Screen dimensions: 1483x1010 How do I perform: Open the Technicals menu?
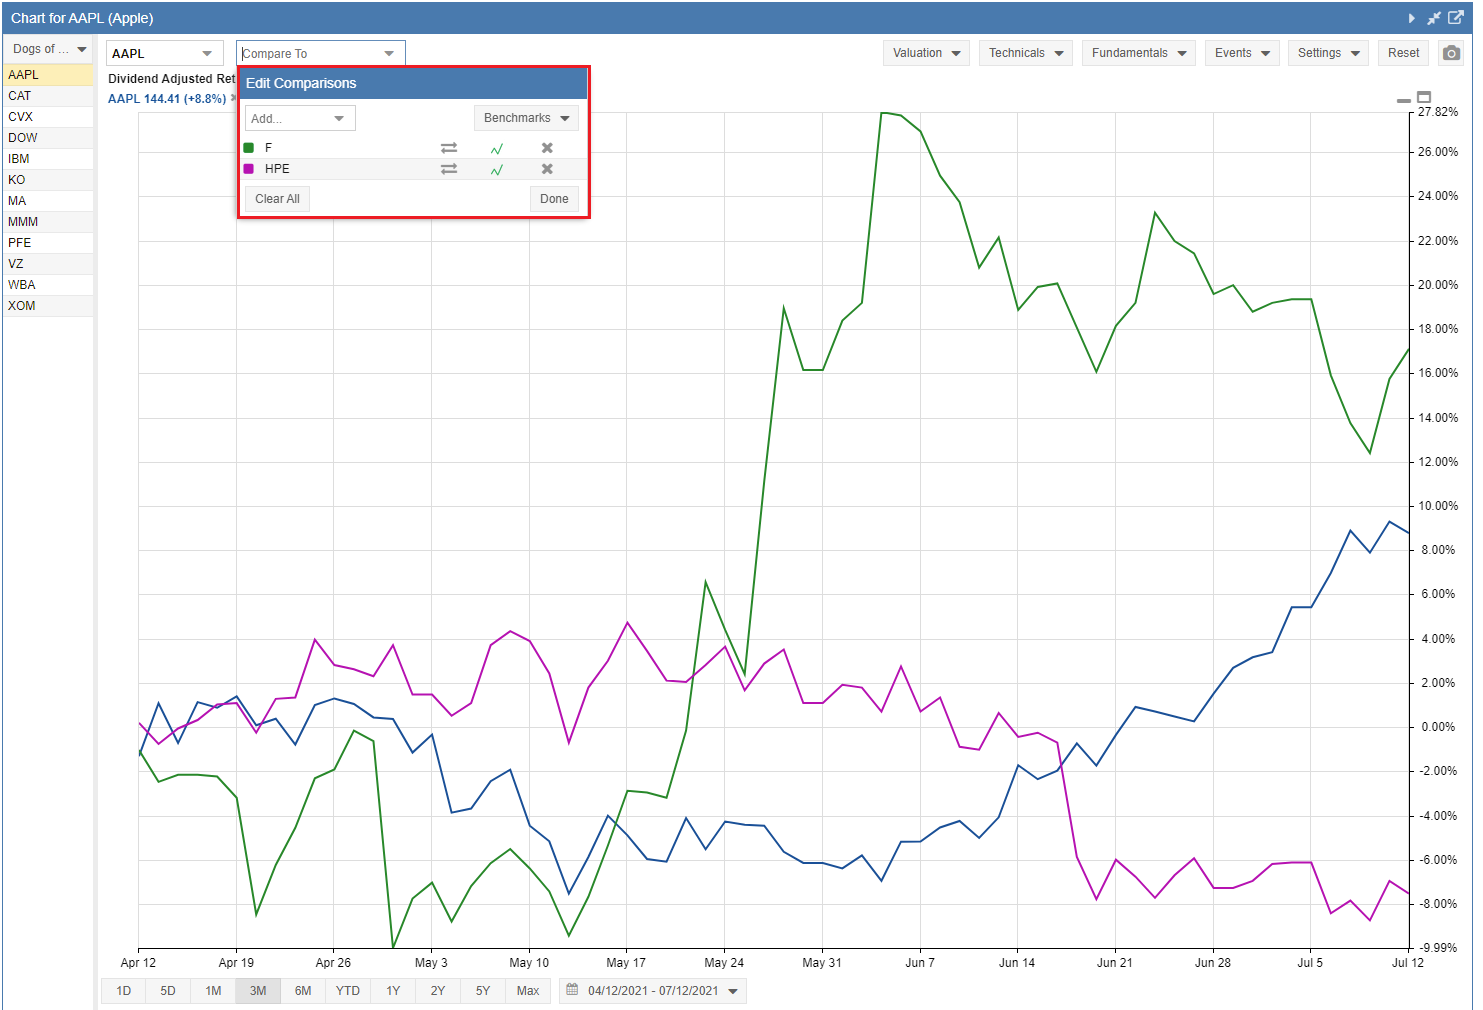(x=1025, y=53)
